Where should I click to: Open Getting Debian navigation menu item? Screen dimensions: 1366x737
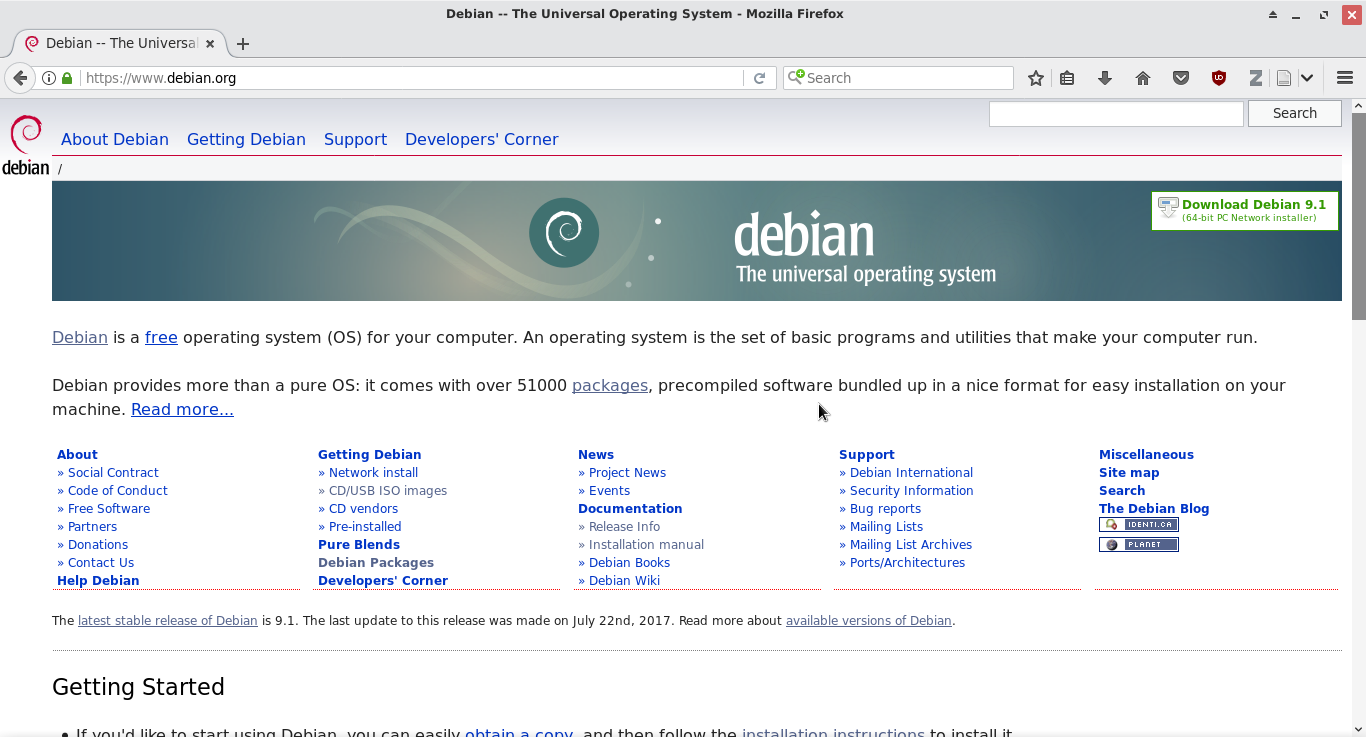coord(246,140)
